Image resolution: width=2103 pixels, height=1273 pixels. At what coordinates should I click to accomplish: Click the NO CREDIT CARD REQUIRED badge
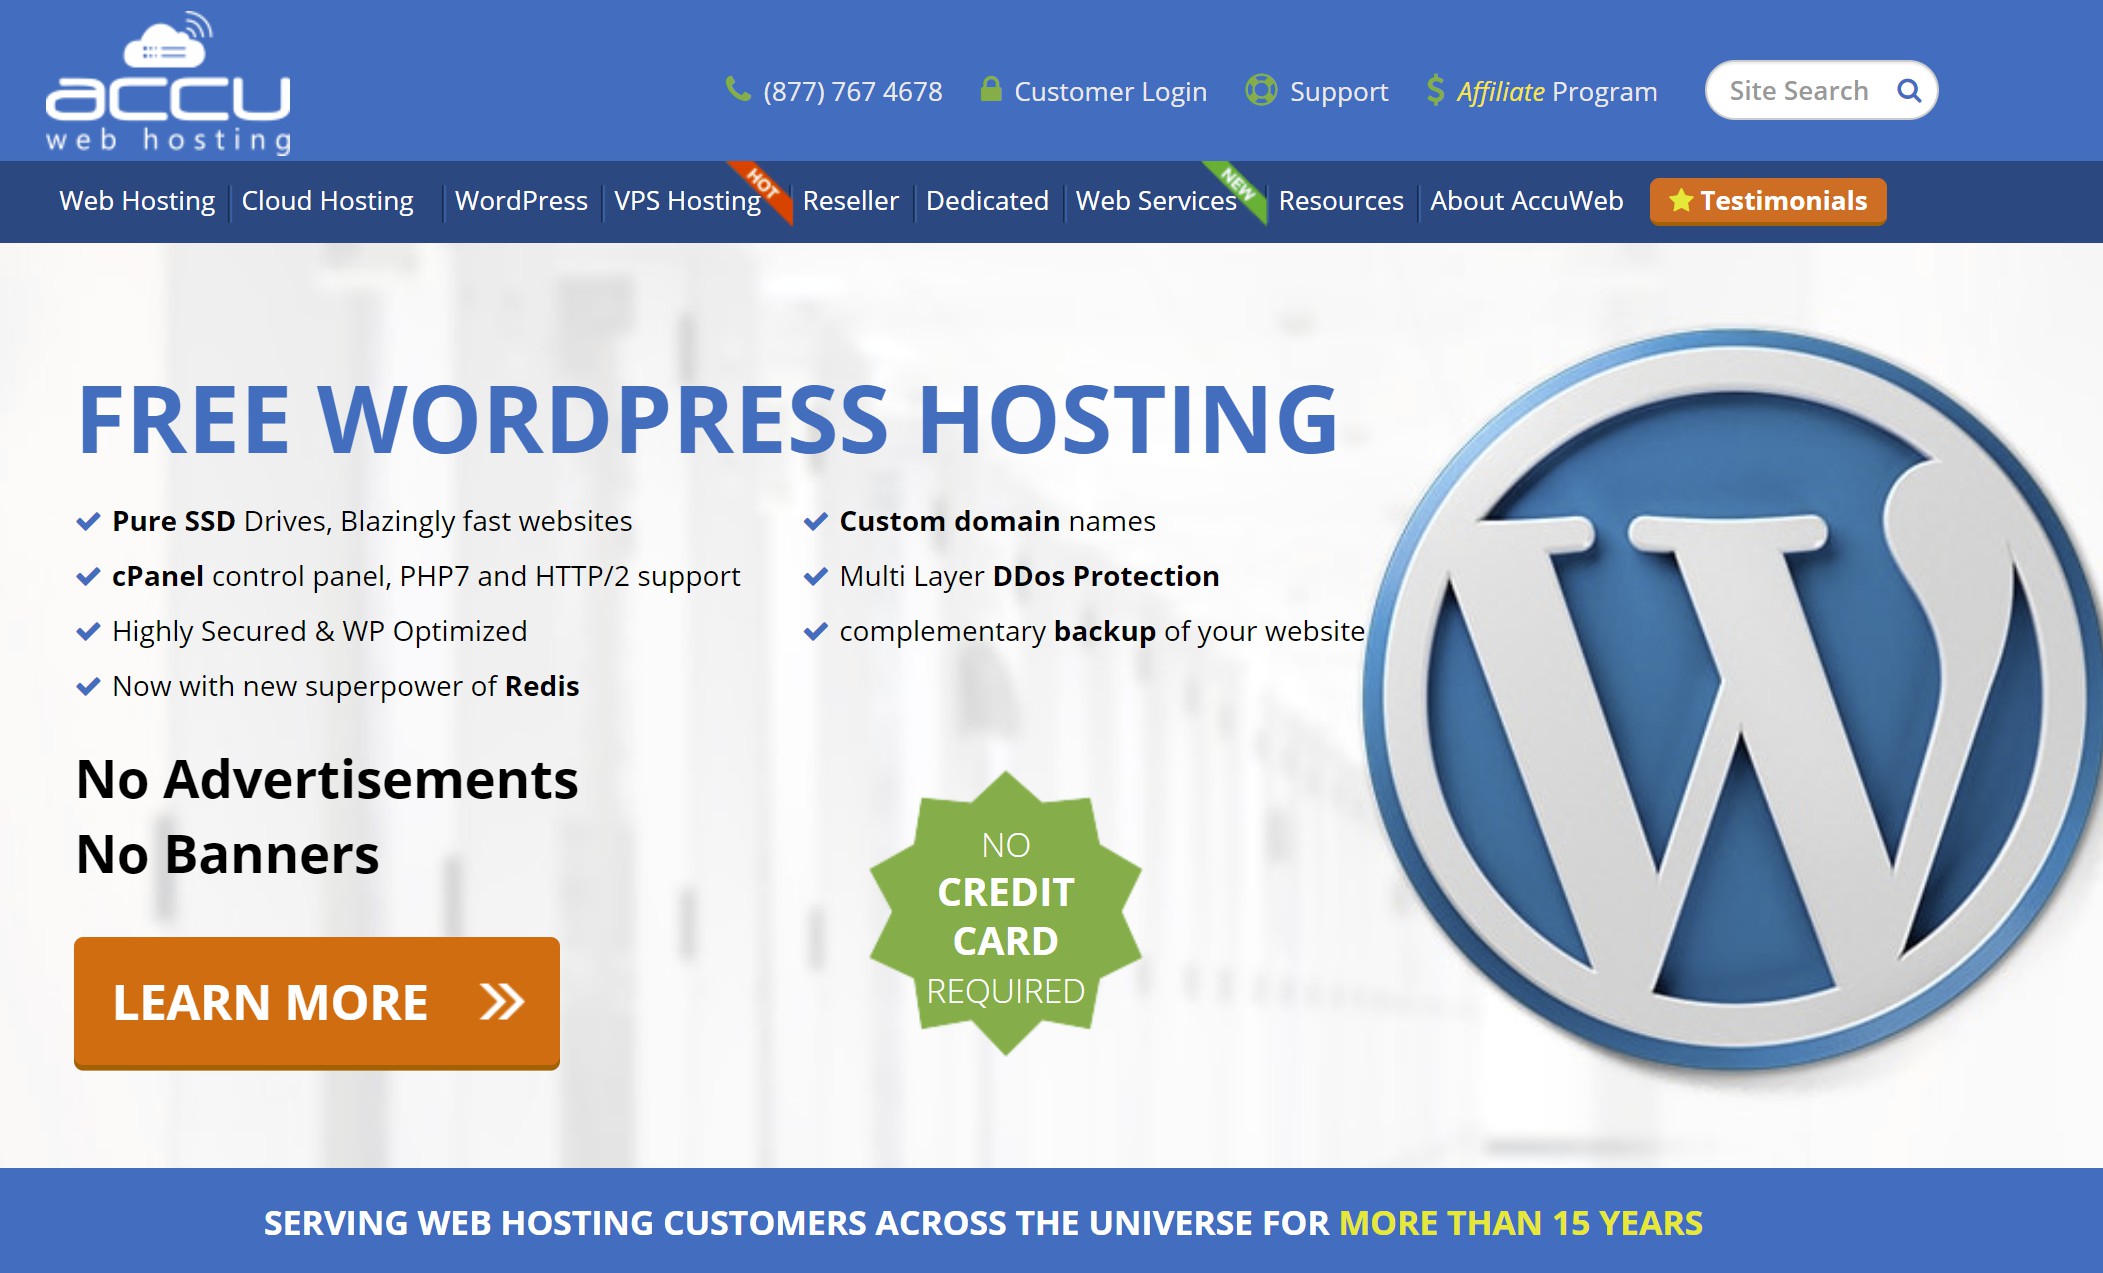(x=1003, y=917)
